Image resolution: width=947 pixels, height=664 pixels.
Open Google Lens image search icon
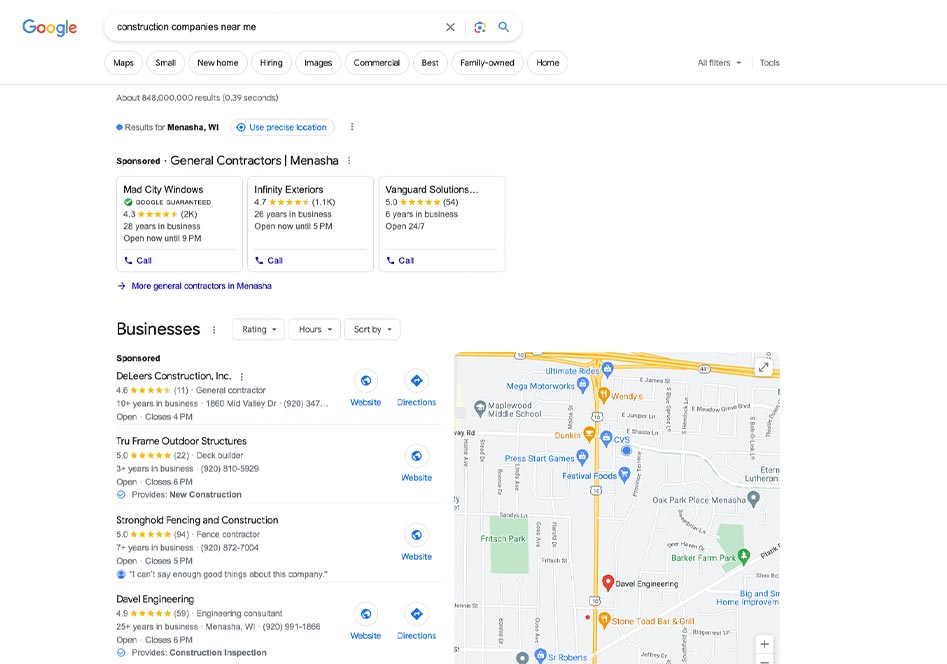tap(480, 27)
